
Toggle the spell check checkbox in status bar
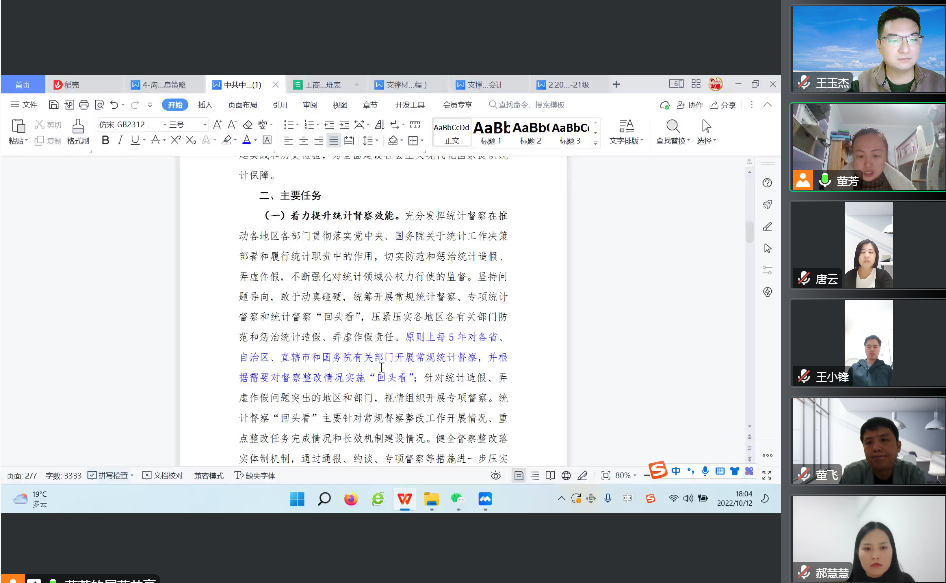click(x=92, y=476)
